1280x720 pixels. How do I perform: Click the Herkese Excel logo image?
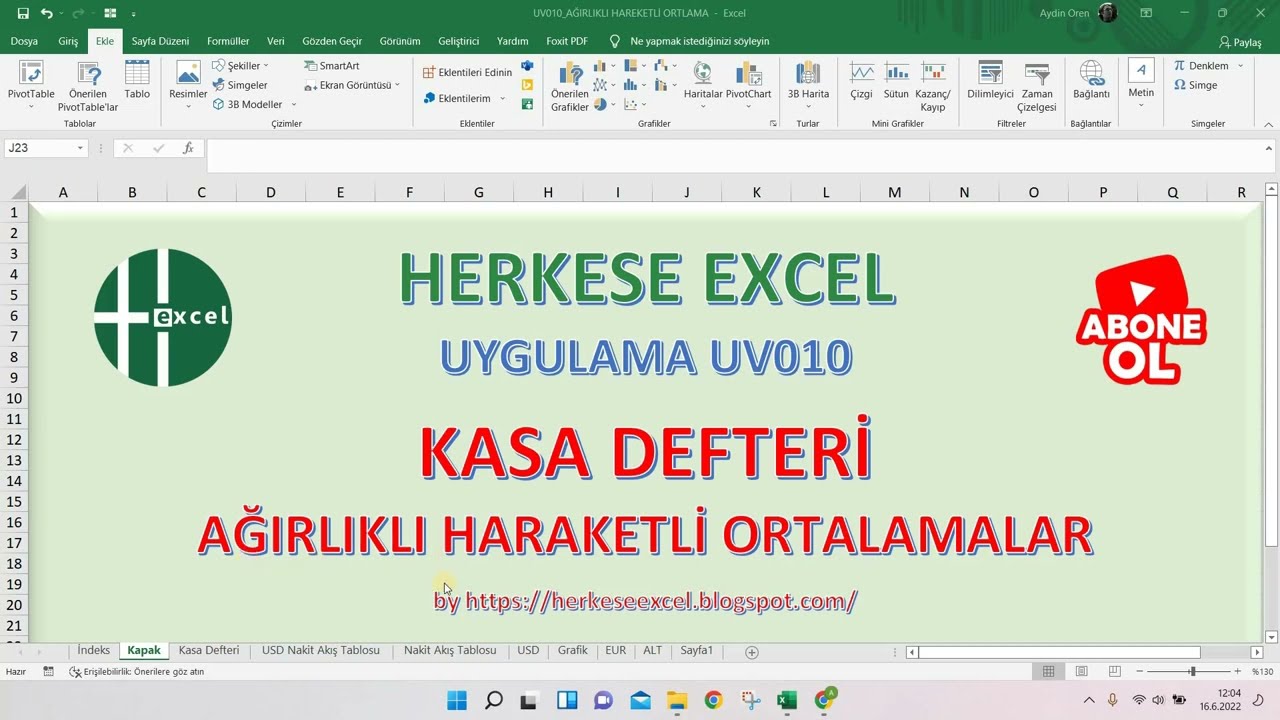pyautogui.click(x=163, y=318)
